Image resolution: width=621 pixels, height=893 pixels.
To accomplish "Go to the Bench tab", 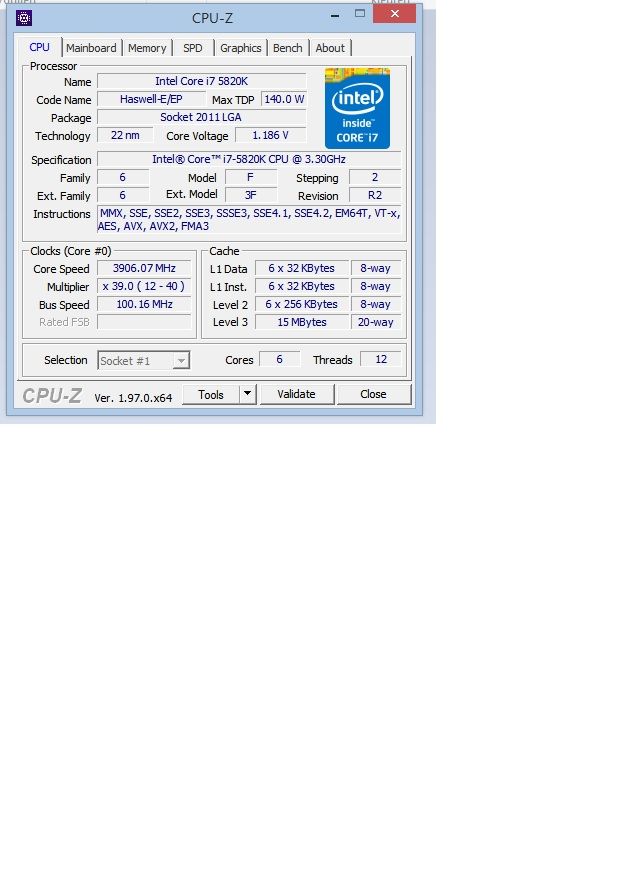I will (288, 48).
